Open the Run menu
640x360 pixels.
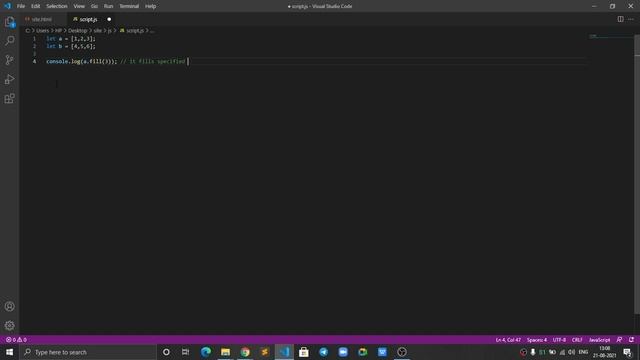pyautogui.click(x=108, y=6)
